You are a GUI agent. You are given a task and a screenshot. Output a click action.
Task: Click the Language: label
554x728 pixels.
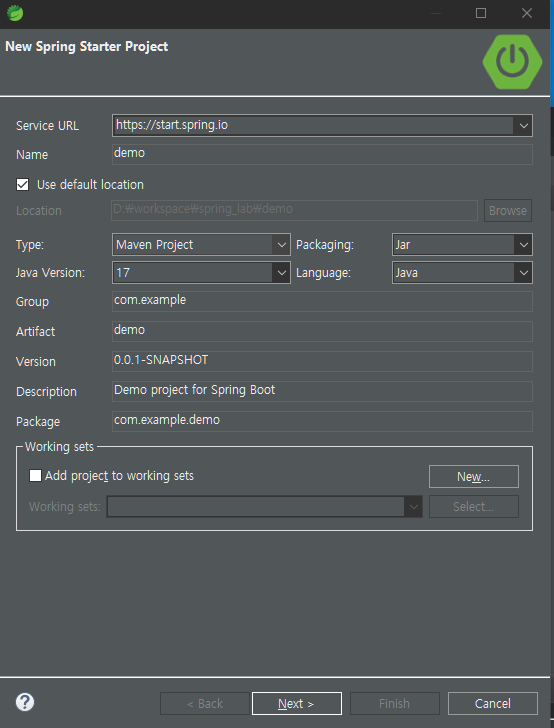coord(323,273)
